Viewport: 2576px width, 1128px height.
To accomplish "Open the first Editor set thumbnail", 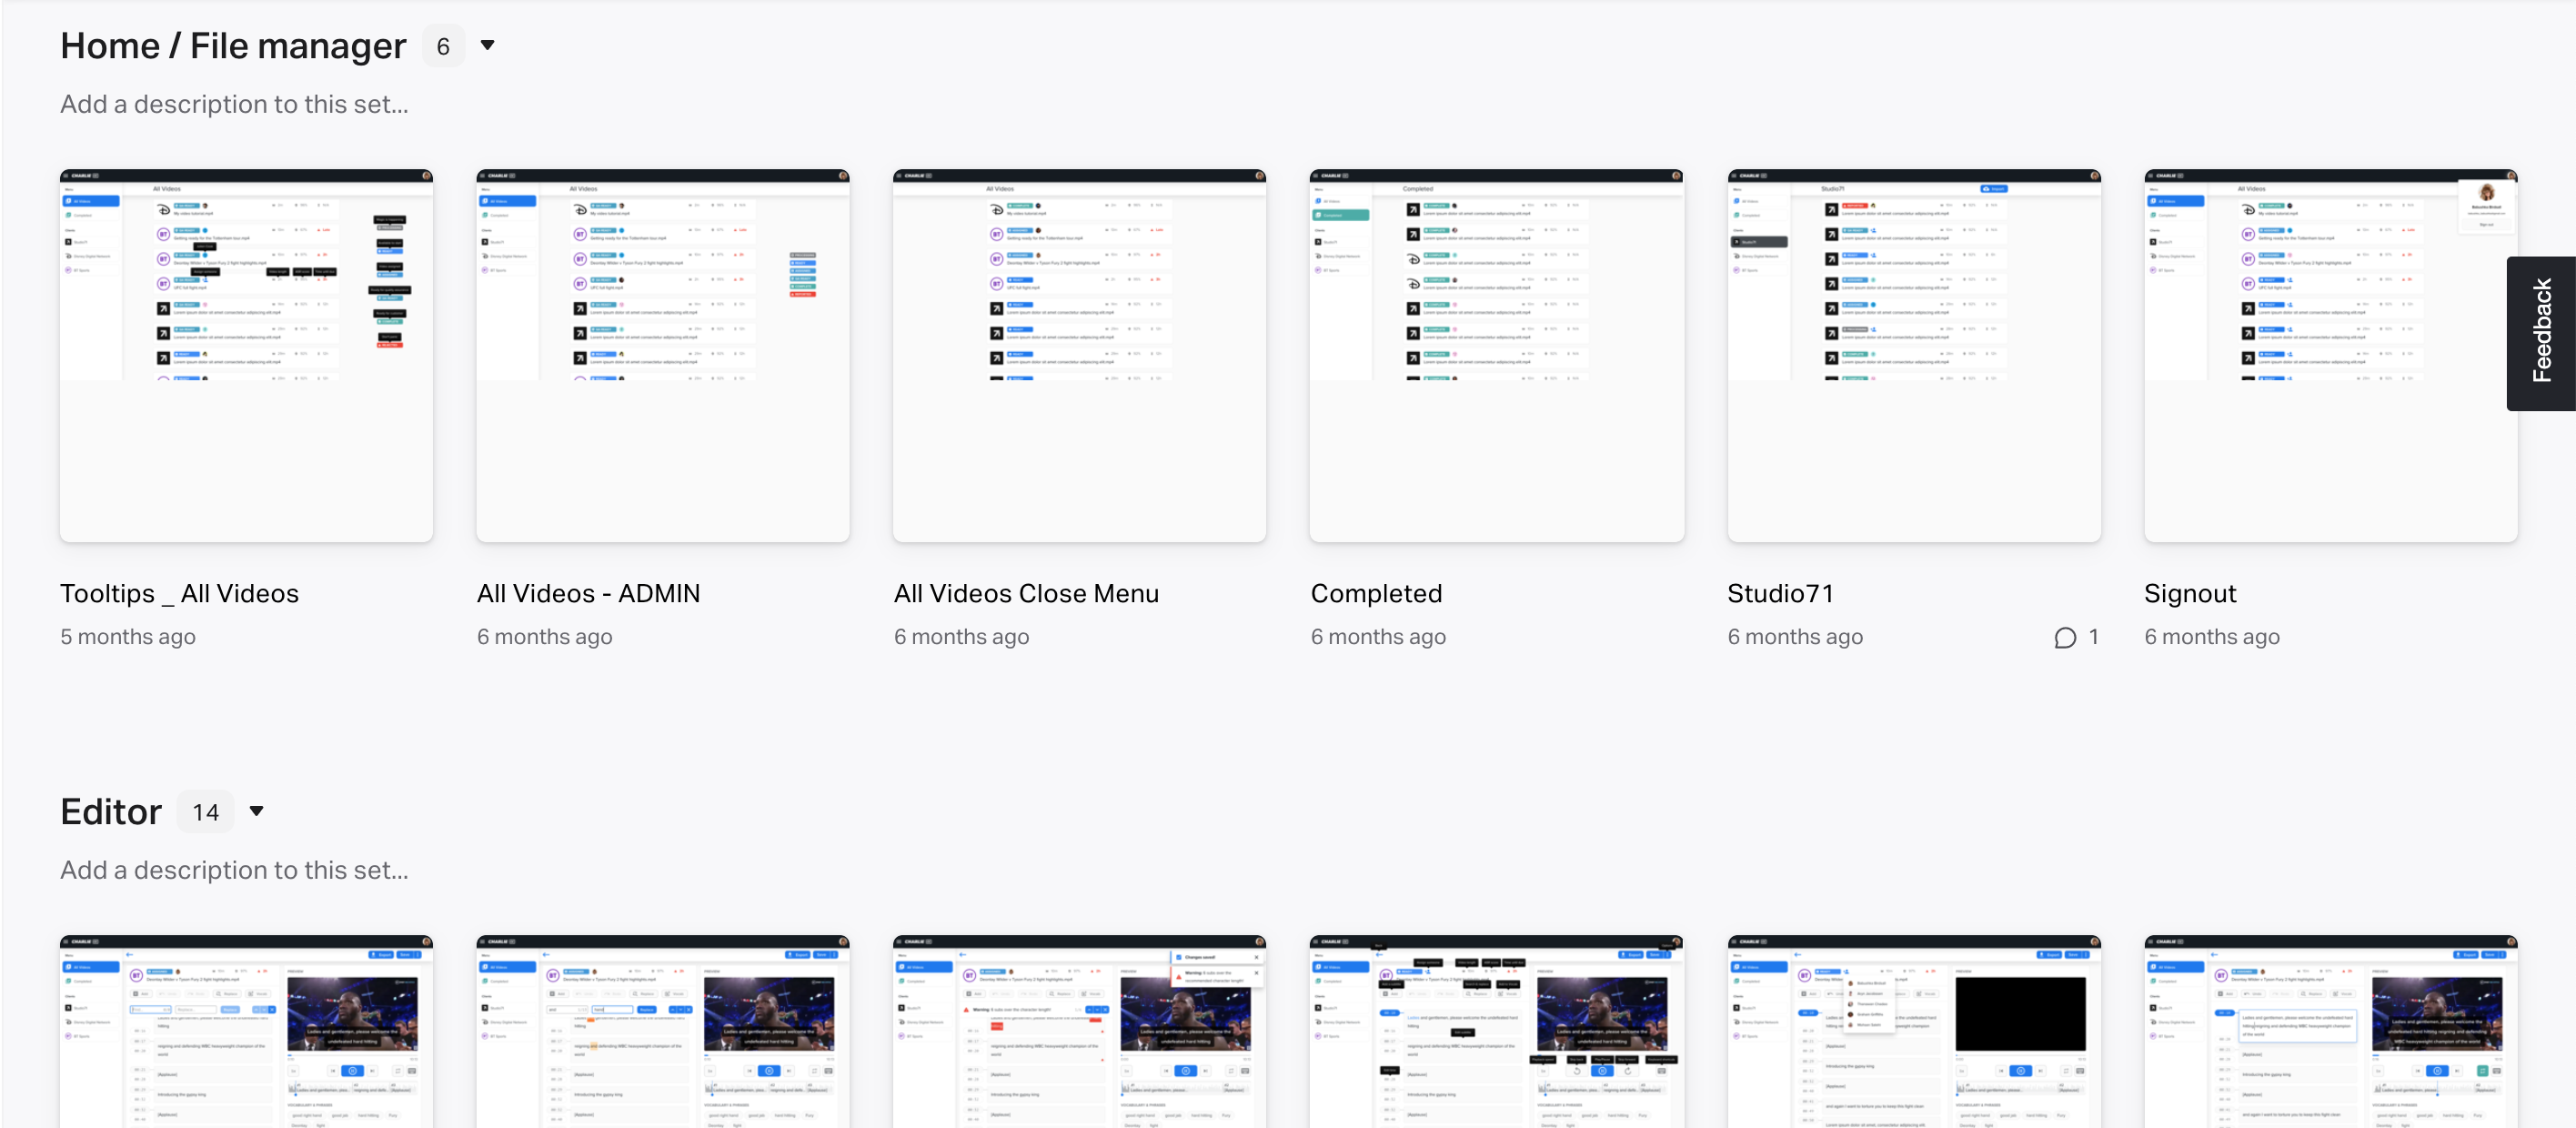I will [246, 1030].
